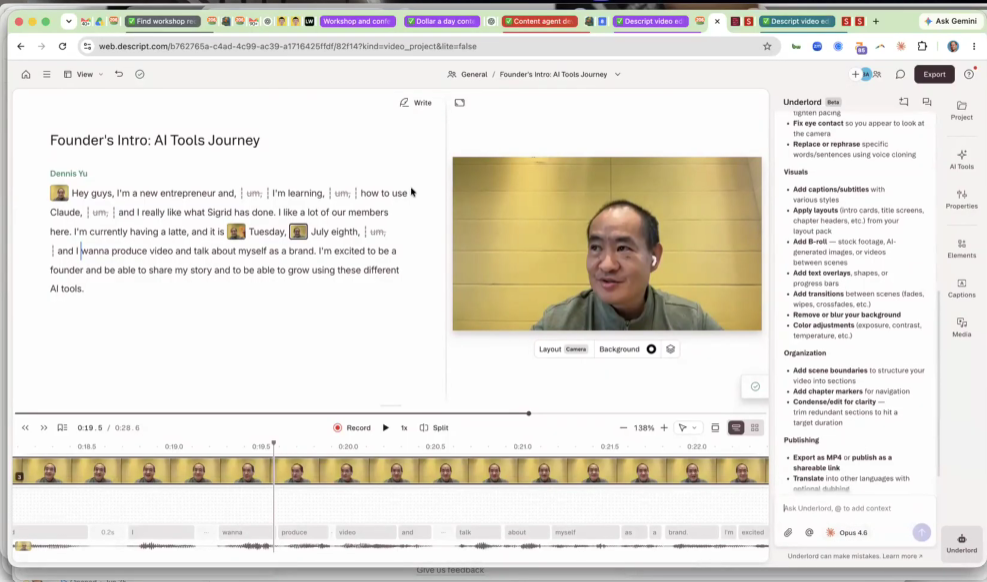Expand the View dropdown menu

pos(84,74)
